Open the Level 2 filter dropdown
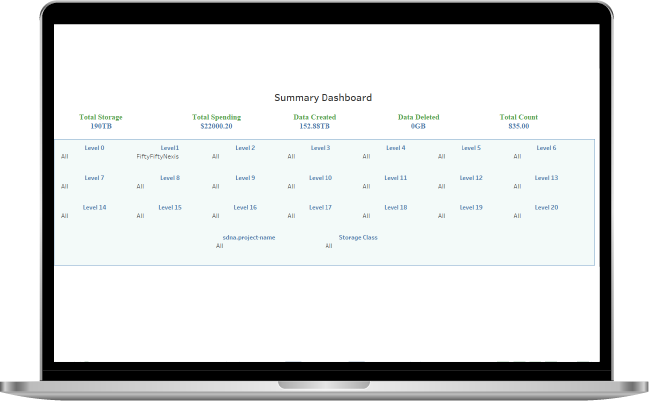649x401 pixels. [216, 156]
